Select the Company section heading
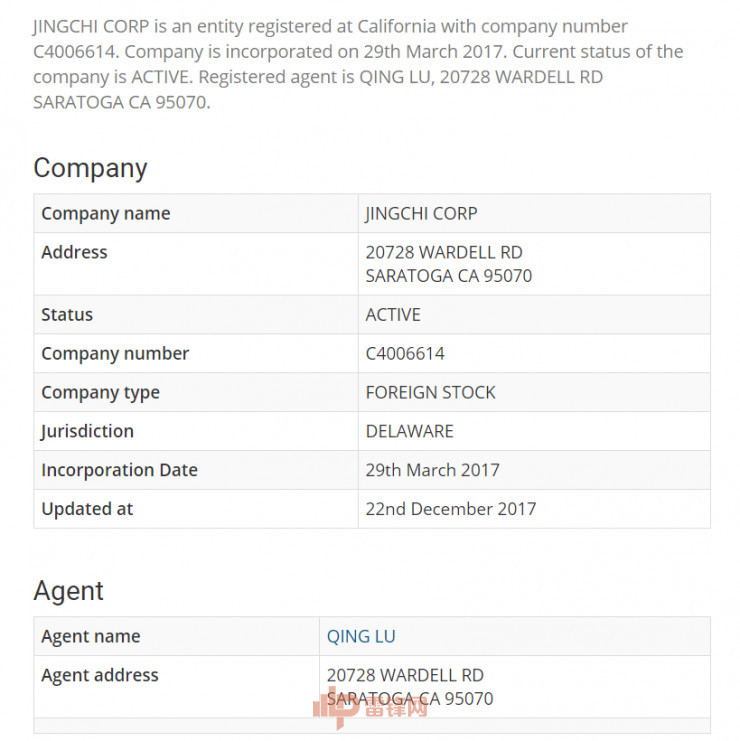 click(90, 168)
